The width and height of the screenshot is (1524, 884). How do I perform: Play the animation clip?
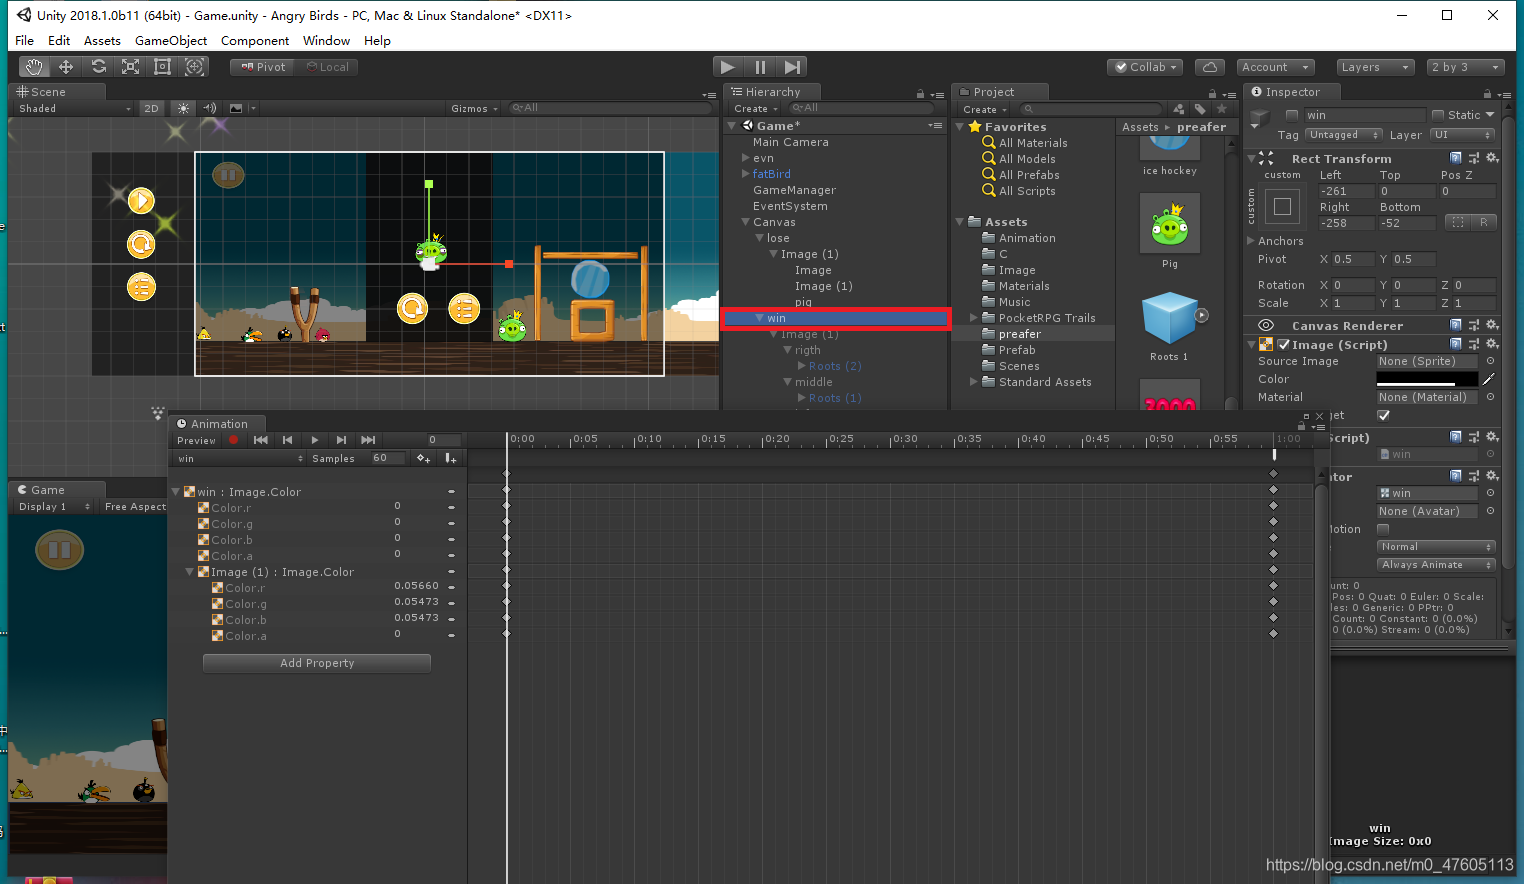pos(315,440)
